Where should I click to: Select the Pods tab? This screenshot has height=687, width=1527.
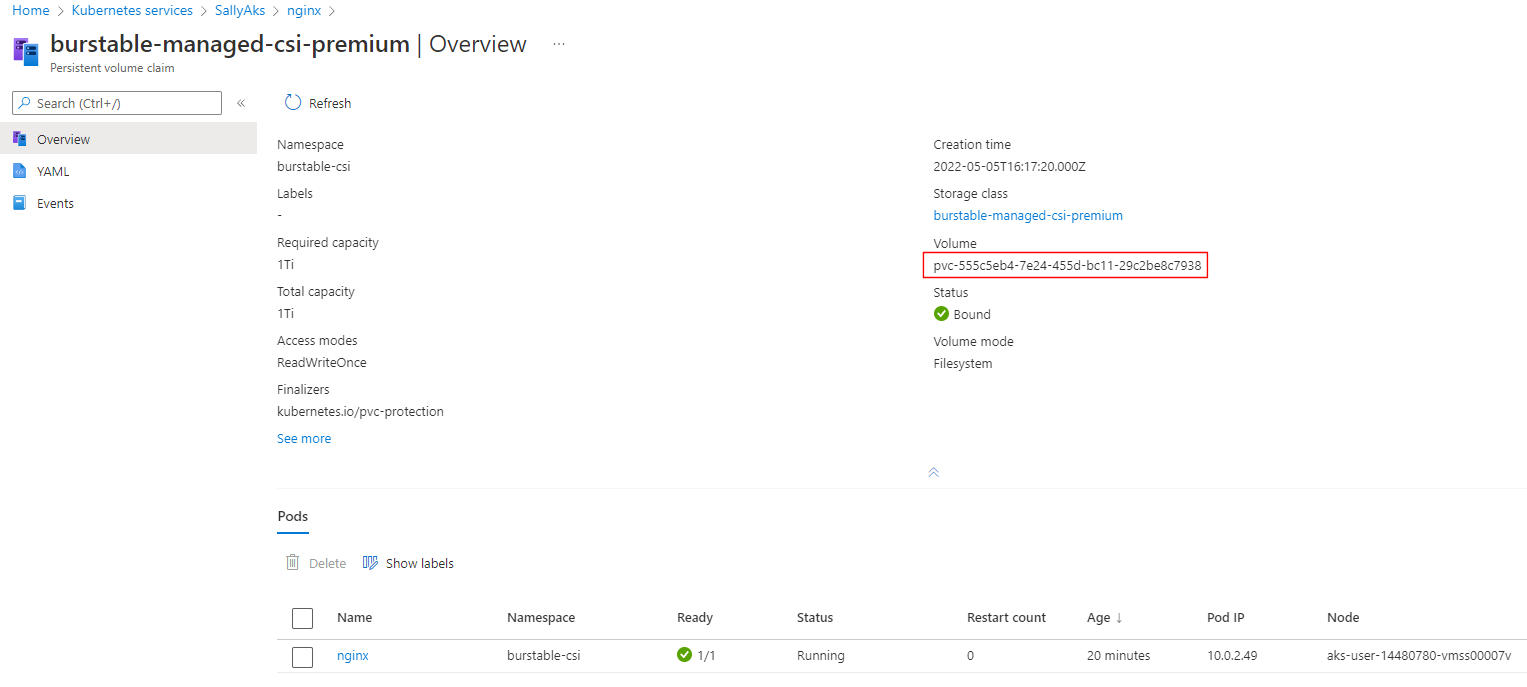pyautogui.click(x=293, y=517)
